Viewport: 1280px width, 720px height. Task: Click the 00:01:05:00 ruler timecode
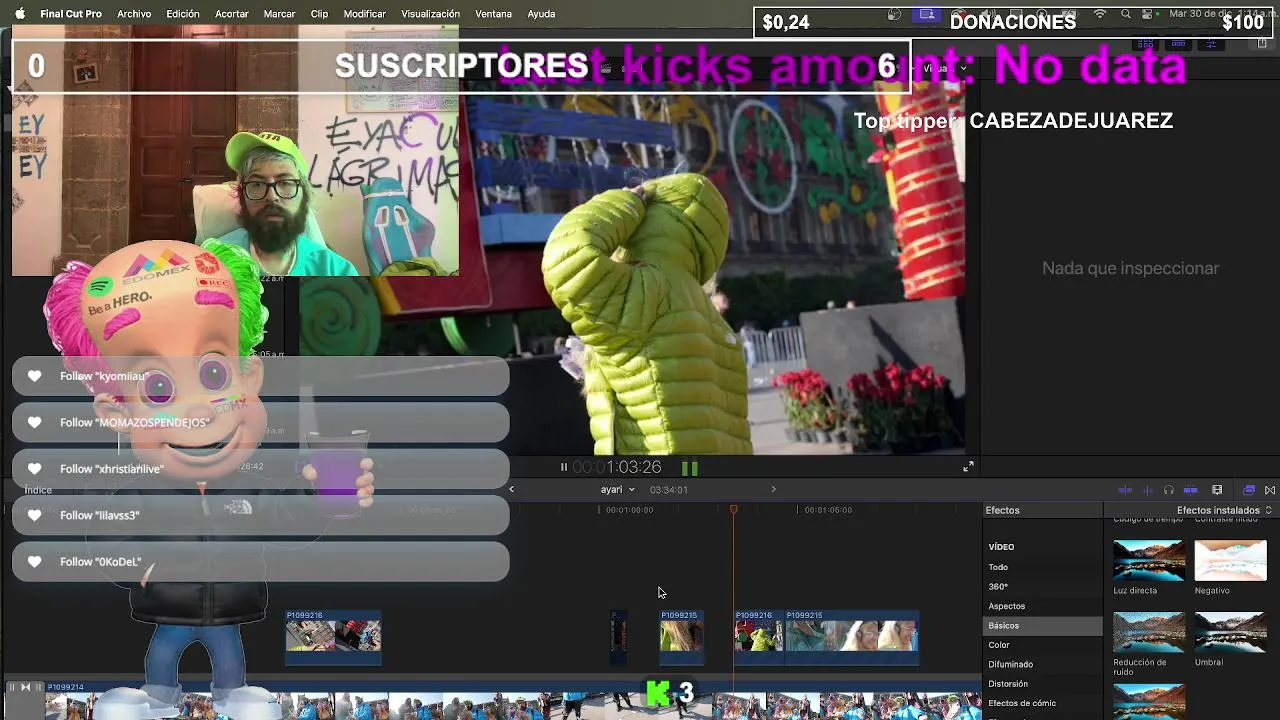828,510
